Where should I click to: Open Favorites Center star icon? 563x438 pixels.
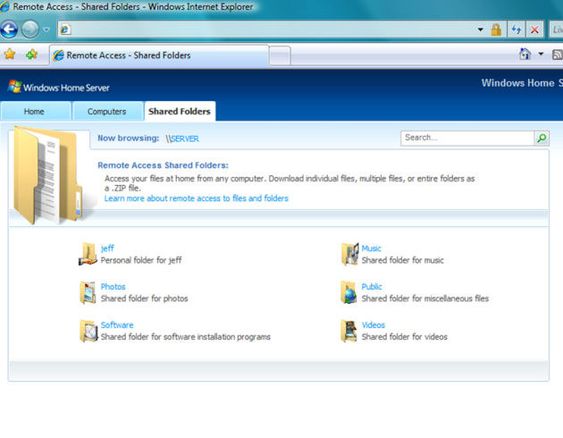coord(10,55)
